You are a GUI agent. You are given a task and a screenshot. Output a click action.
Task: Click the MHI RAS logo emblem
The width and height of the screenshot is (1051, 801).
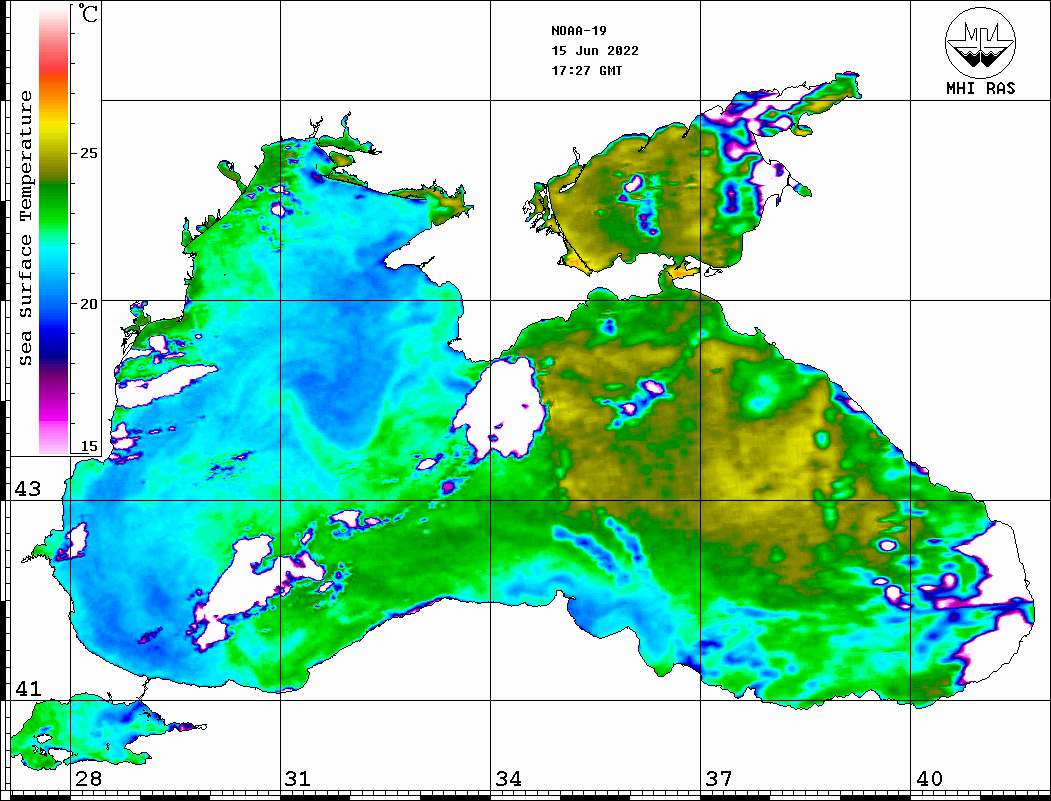click(x=981, y=42)
